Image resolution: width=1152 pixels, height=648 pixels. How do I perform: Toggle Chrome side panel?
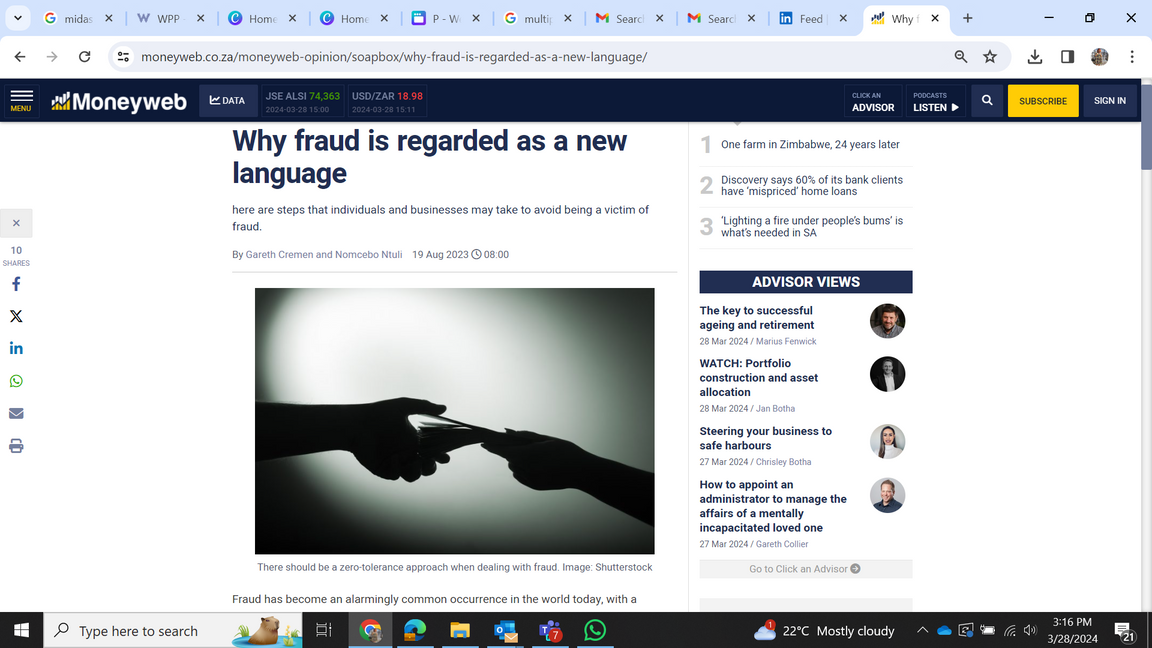(x=1068, y=57)
